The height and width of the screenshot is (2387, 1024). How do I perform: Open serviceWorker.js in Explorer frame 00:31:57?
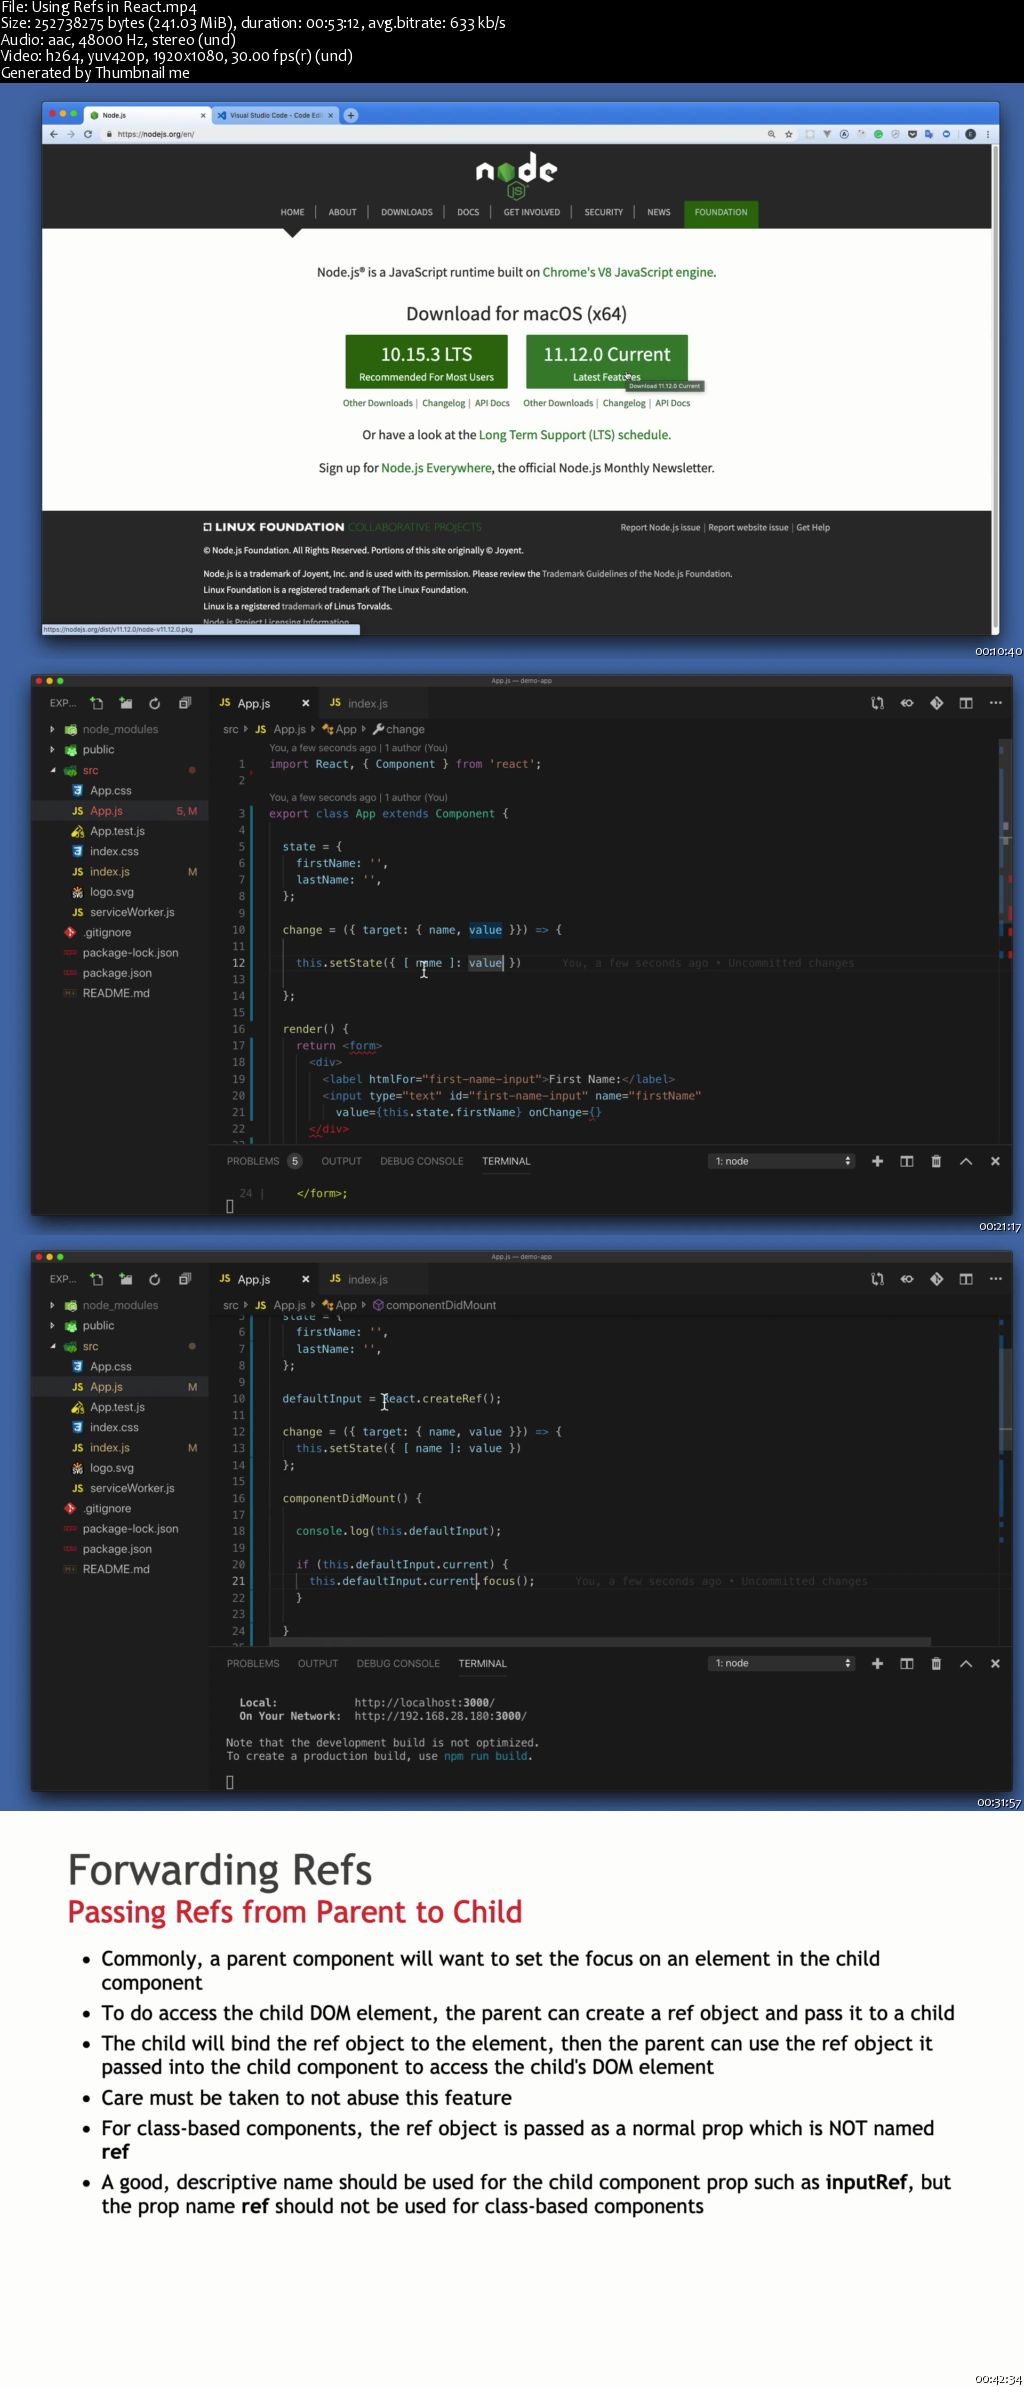coord(132,1488)
